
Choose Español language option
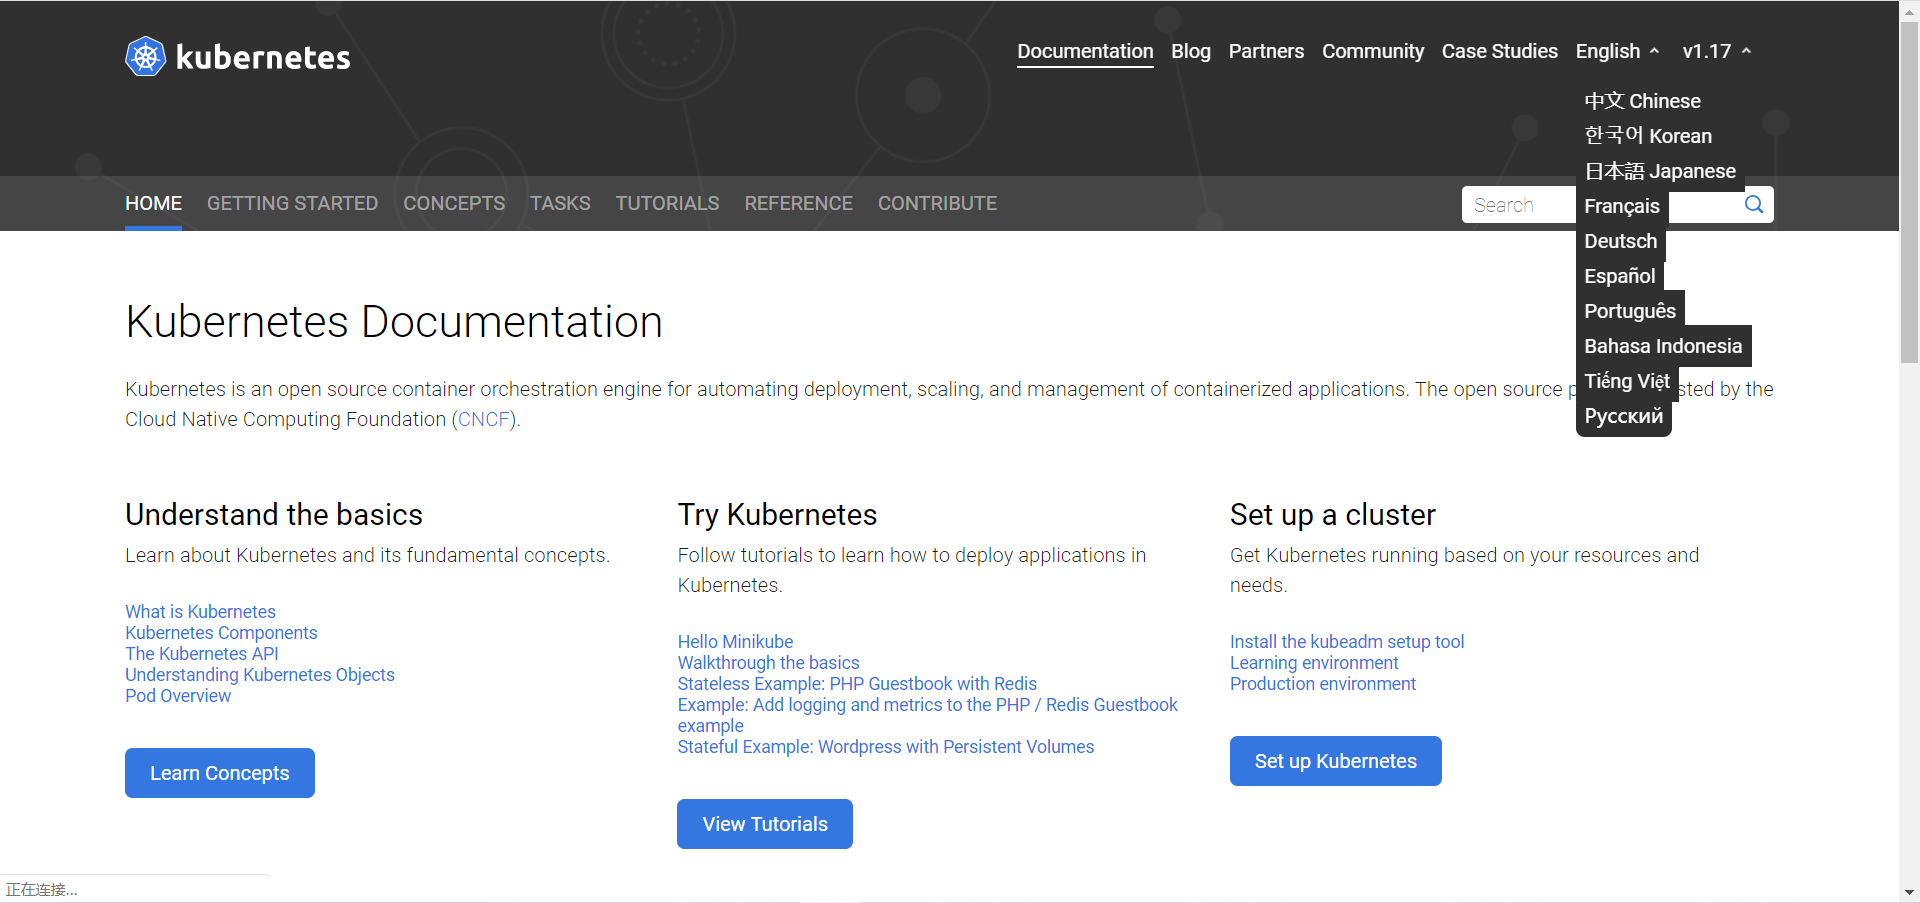tap(1620, 276)
